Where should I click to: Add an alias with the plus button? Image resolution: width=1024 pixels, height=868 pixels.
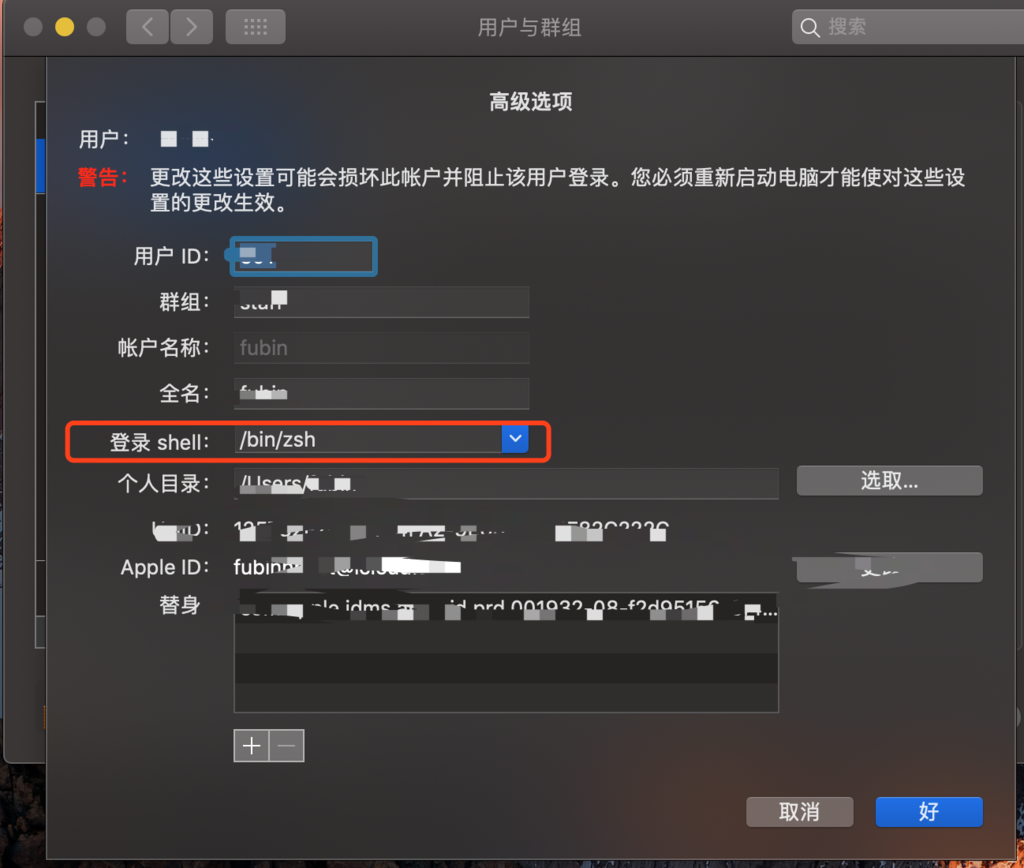click(x=251, y=746)
